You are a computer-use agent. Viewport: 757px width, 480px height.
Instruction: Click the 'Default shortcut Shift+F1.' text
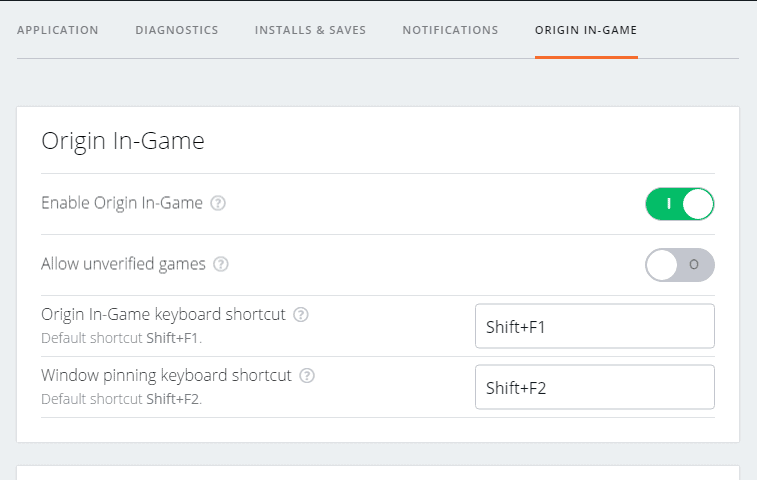[122, 338]
